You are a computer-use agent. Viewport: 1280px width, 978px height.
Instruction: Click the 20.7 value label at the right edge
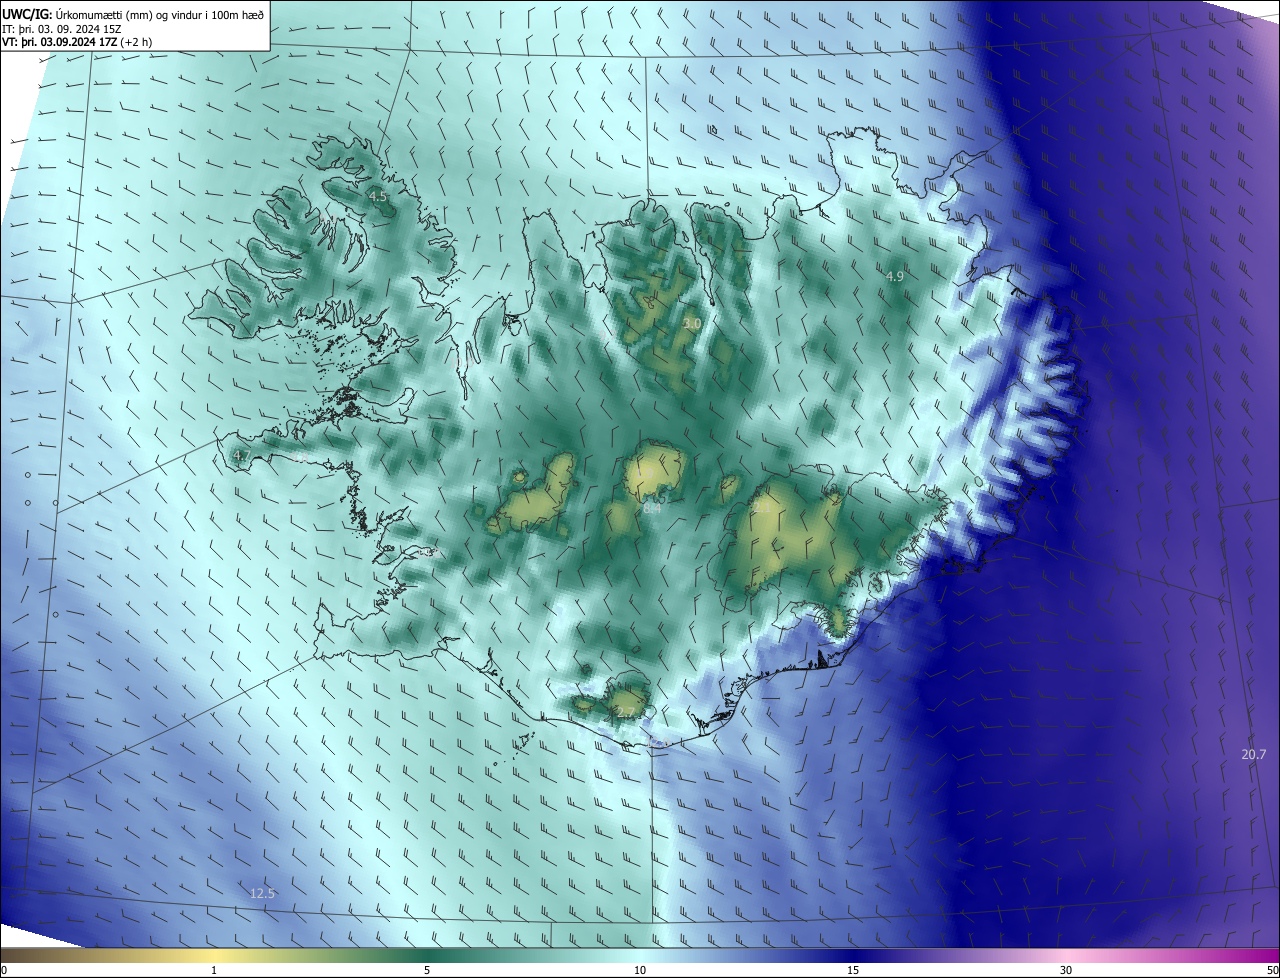1253,754
